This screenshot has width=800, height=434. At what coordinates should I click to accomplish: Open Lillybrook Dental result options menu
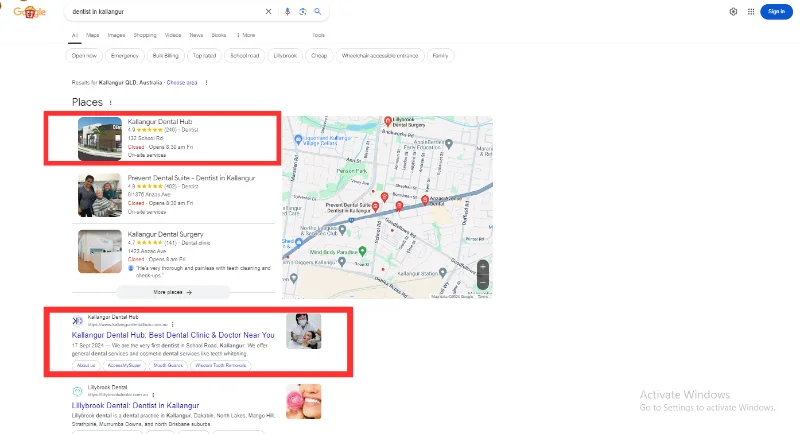(x=153, y=395)
